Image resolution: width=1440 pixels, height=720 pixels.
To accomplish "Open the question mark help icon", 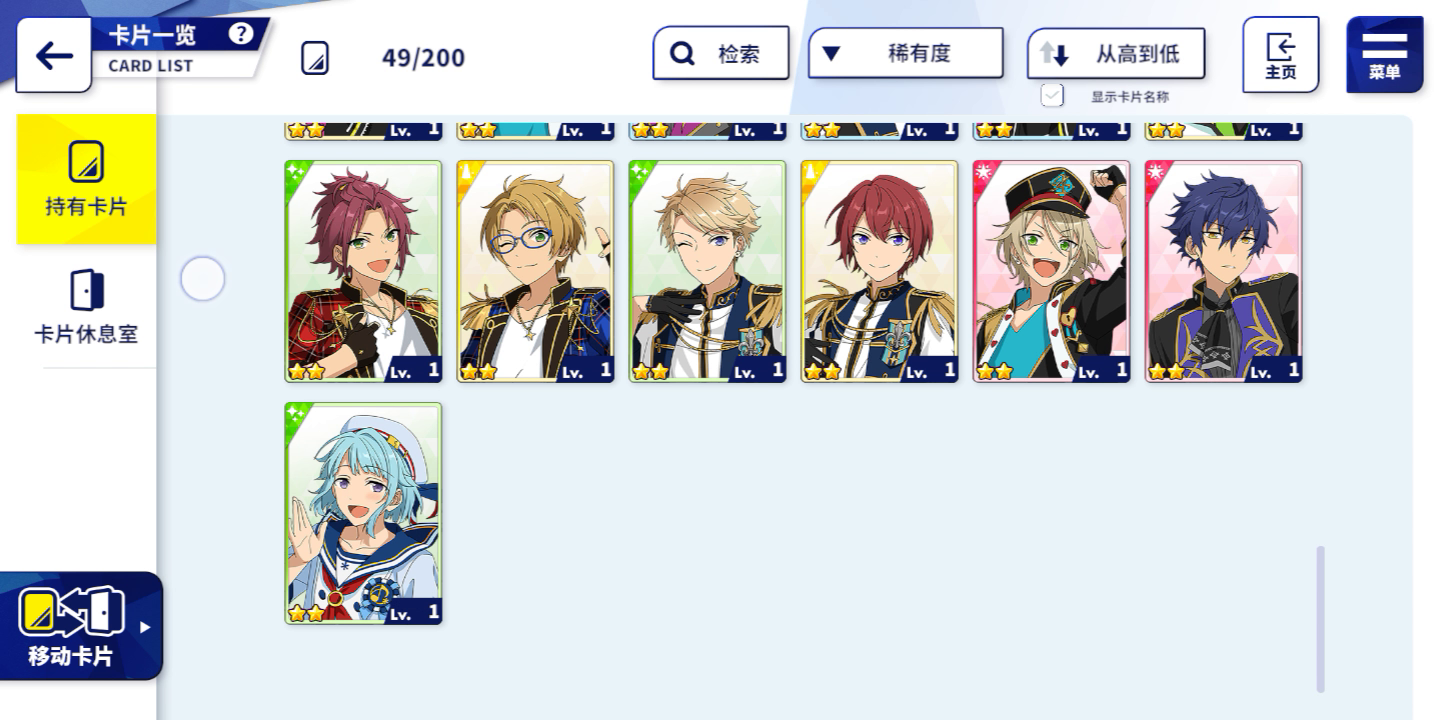I will tap(240, 34).
